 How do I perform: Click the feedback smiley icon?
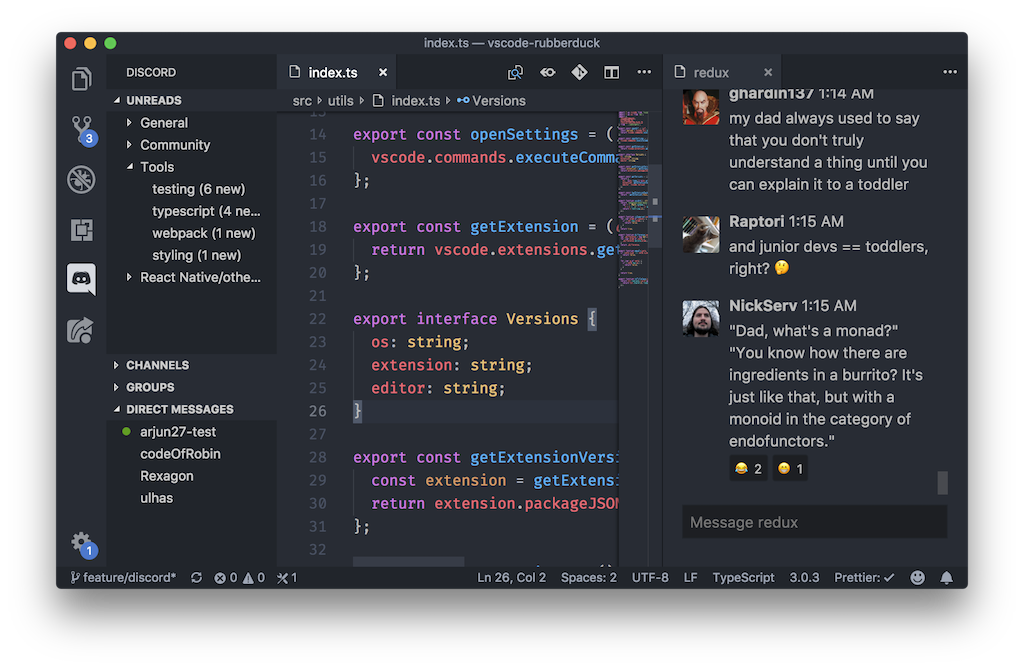(x=918, y=578)
